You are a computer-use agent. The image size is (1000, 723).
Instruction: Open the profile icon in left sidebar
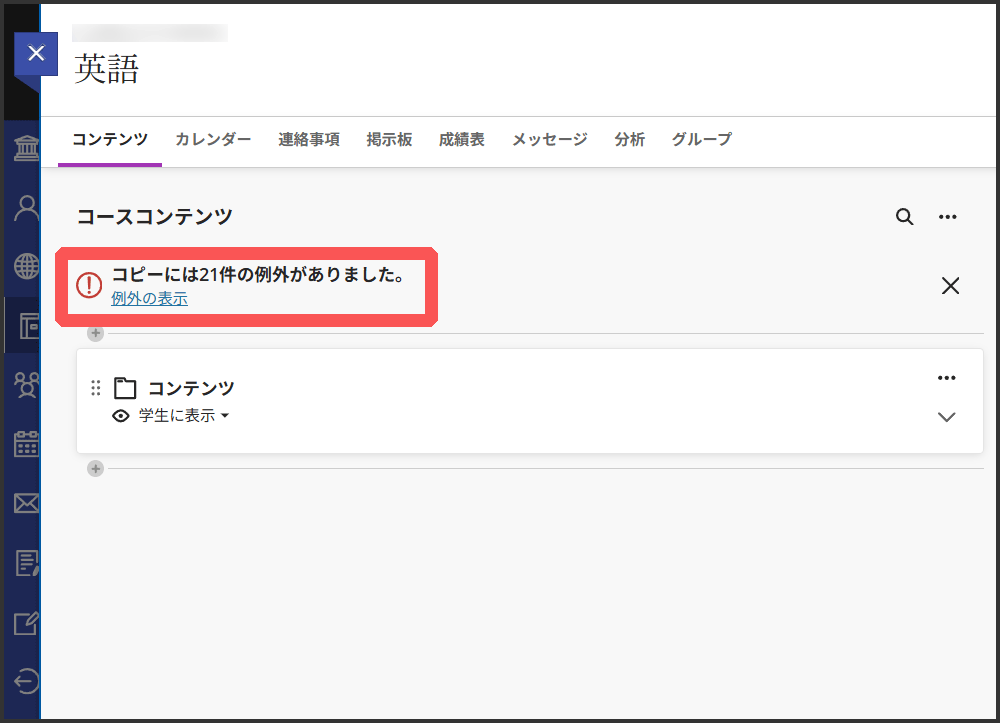pos(25,208)
